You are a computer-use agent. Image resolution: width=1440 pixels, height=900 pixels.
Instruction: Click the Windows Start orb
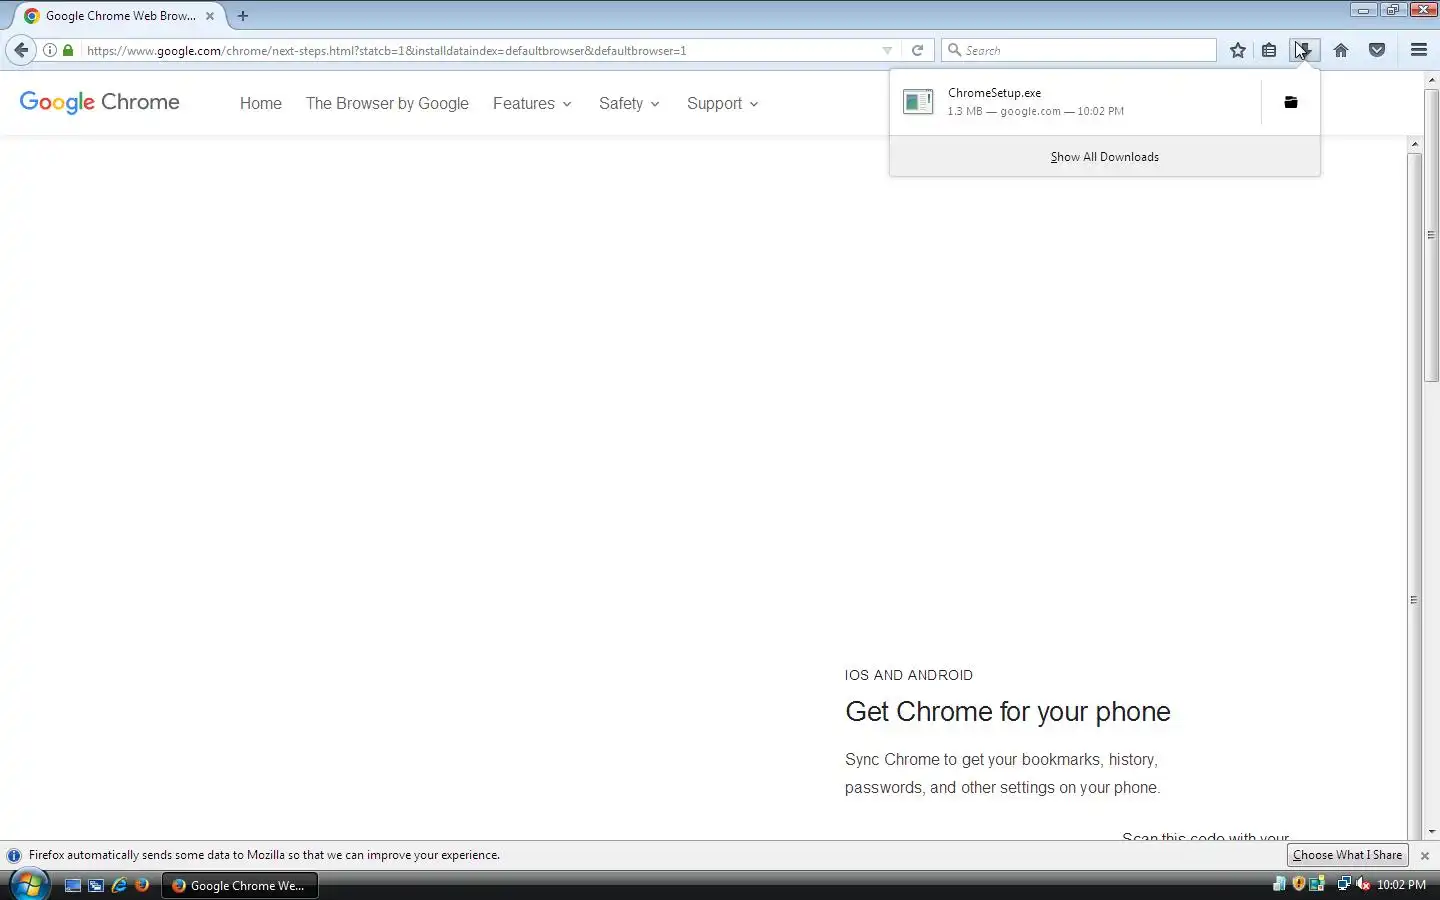(x=28, y=885)
